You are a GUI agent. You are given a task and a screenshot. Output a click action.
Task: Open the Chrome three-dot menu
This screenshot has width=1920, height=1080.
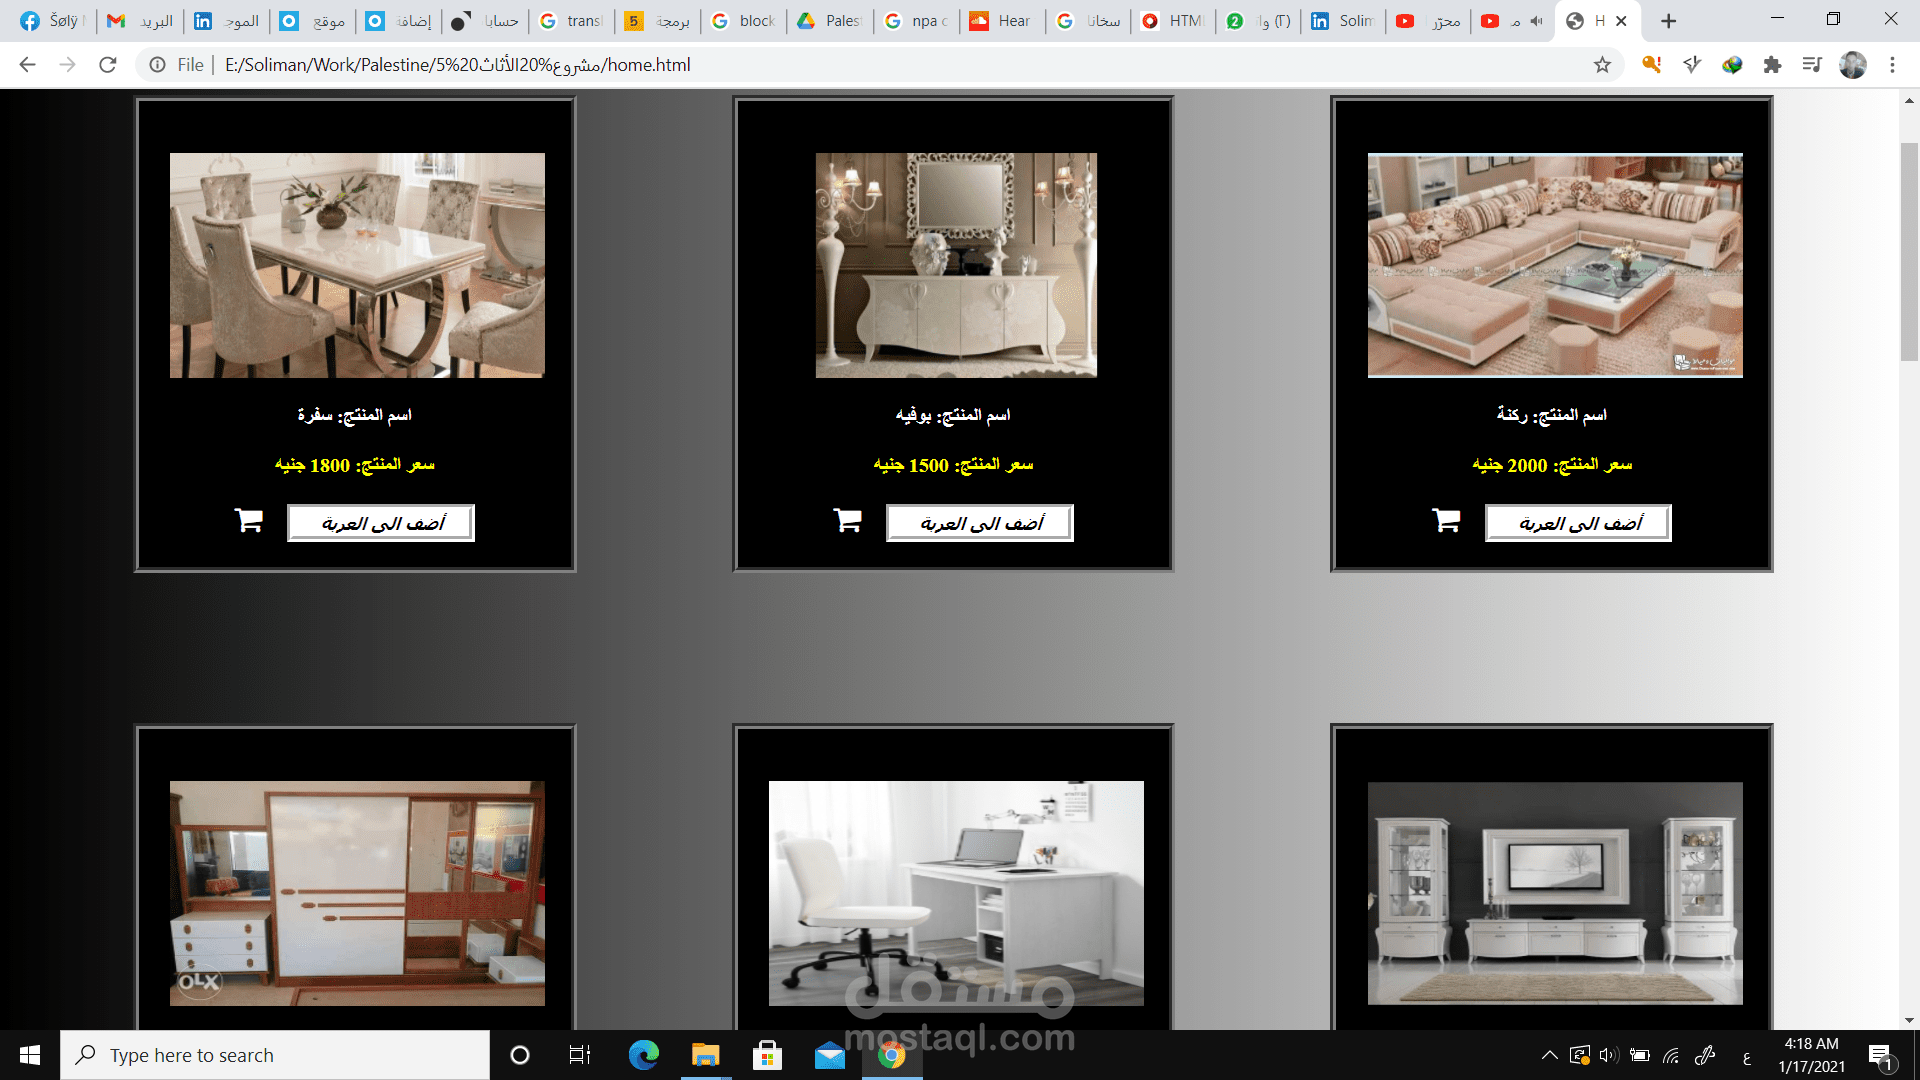pos(1892,65)
